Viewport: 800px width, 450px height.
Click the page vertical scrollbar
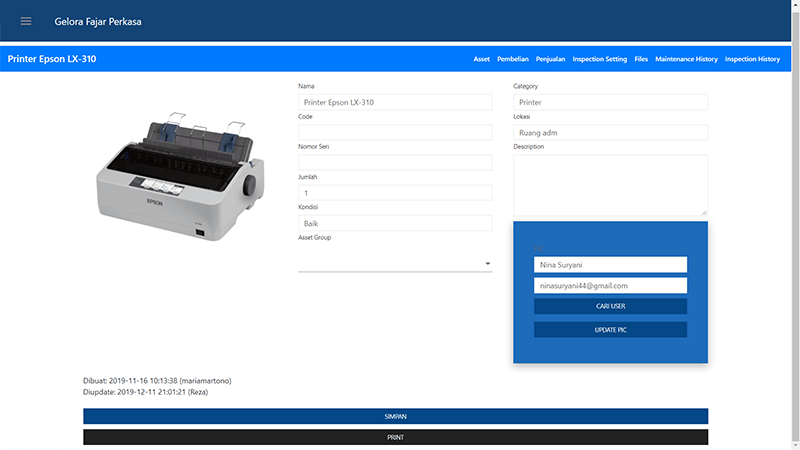click(795, 224)
